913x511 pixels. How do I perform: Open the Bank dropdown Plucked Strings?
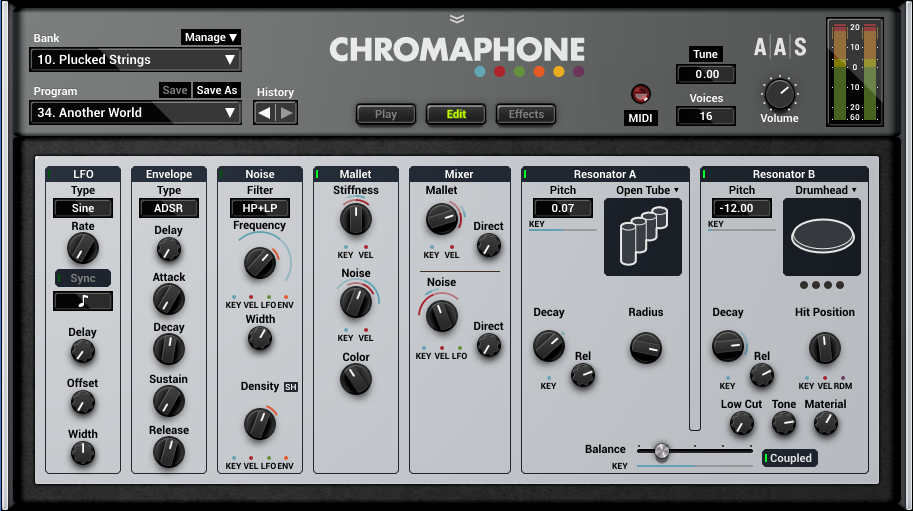[136, 59]
